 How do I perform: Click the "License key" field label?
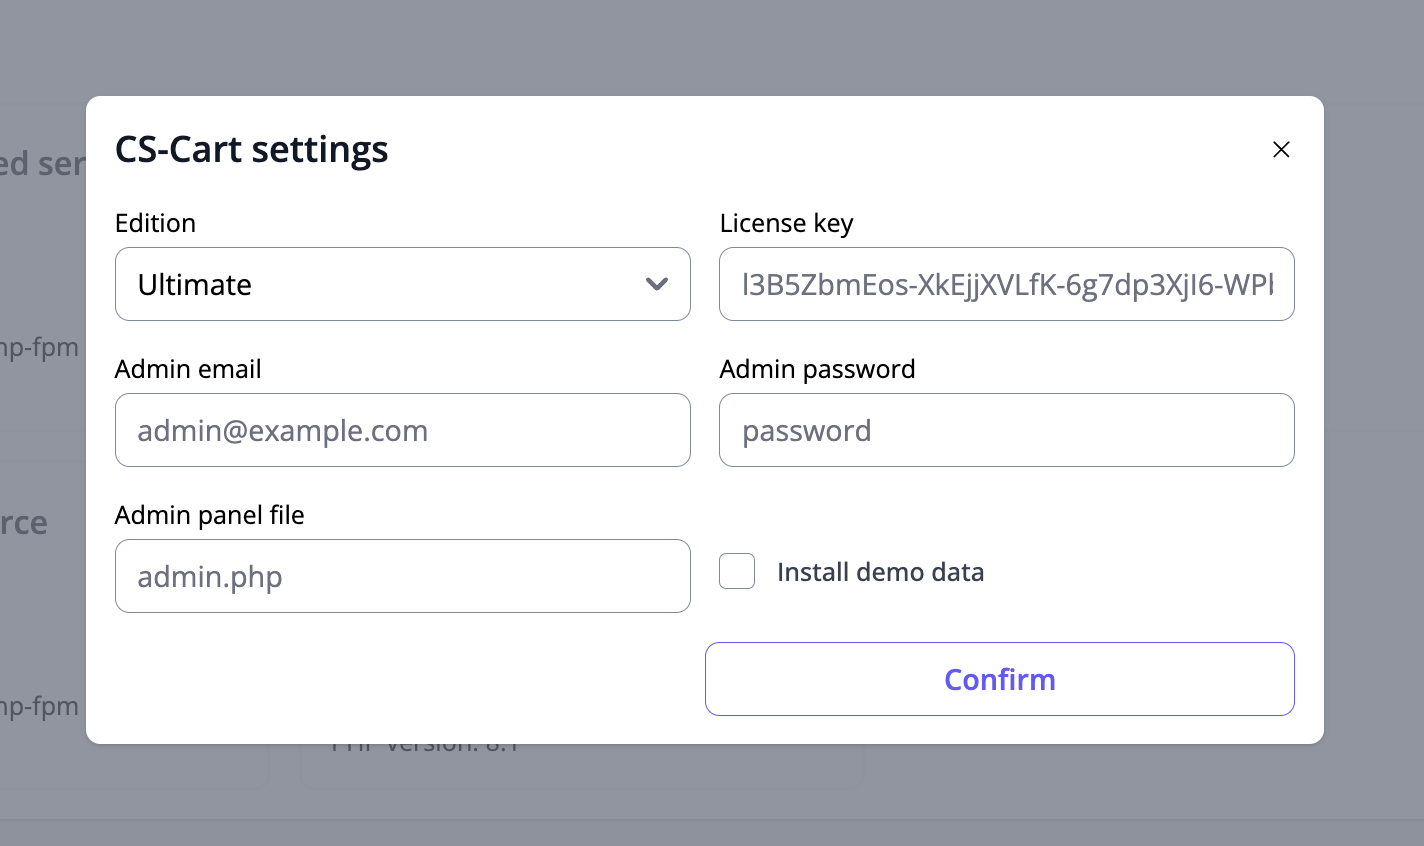point(786,223)
